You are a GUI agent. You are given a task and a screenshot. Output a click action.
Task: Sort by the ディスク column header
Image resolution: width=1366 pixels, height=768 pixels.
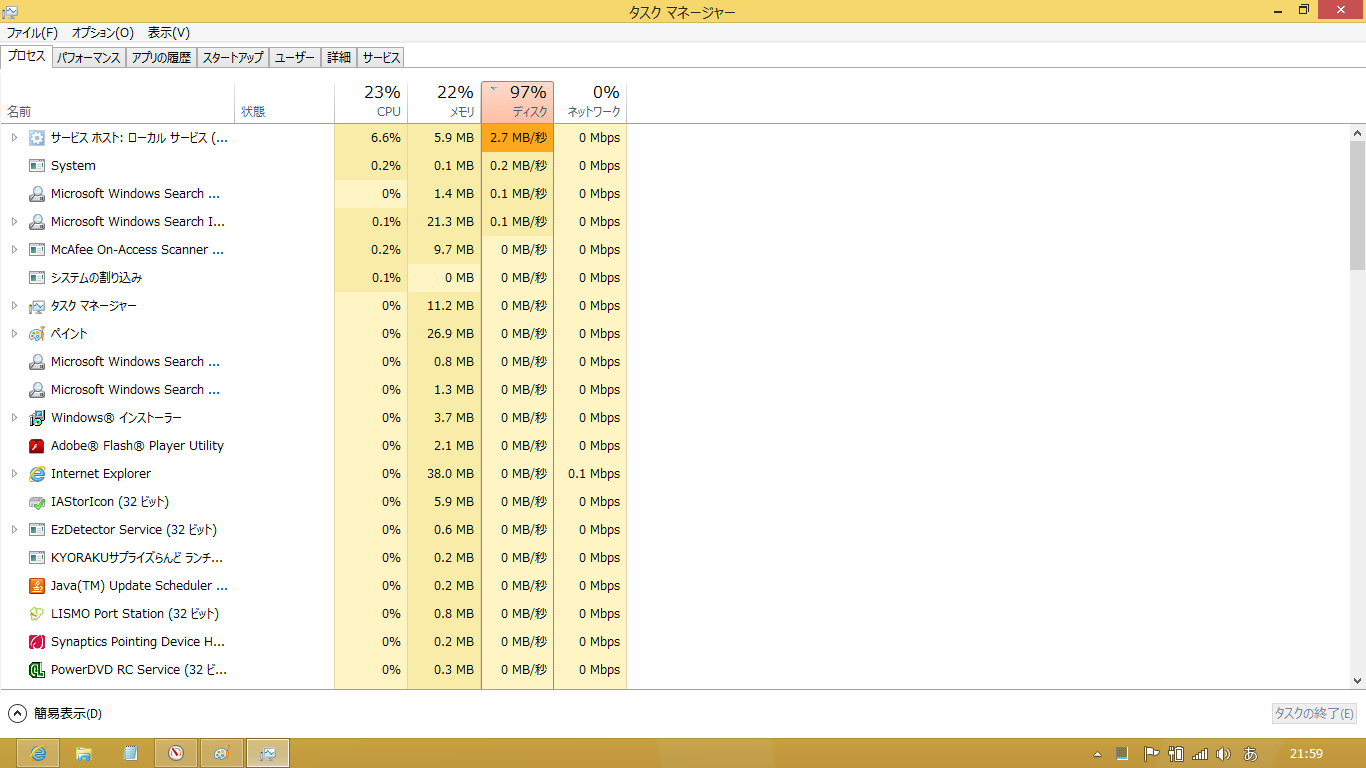(517, 102)
